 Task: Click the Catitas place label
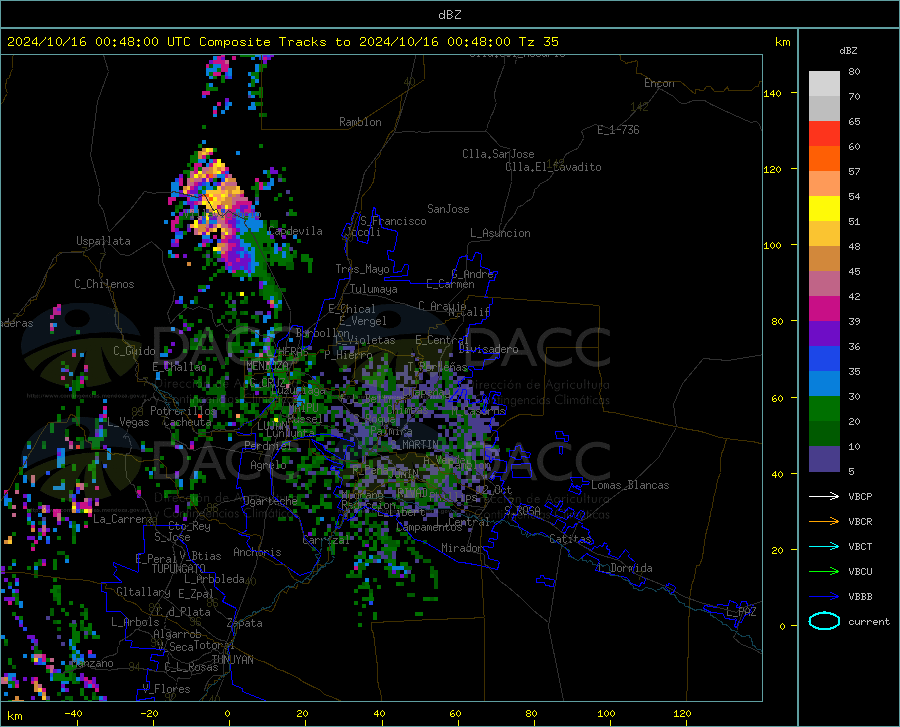click(x=570, y=539)
